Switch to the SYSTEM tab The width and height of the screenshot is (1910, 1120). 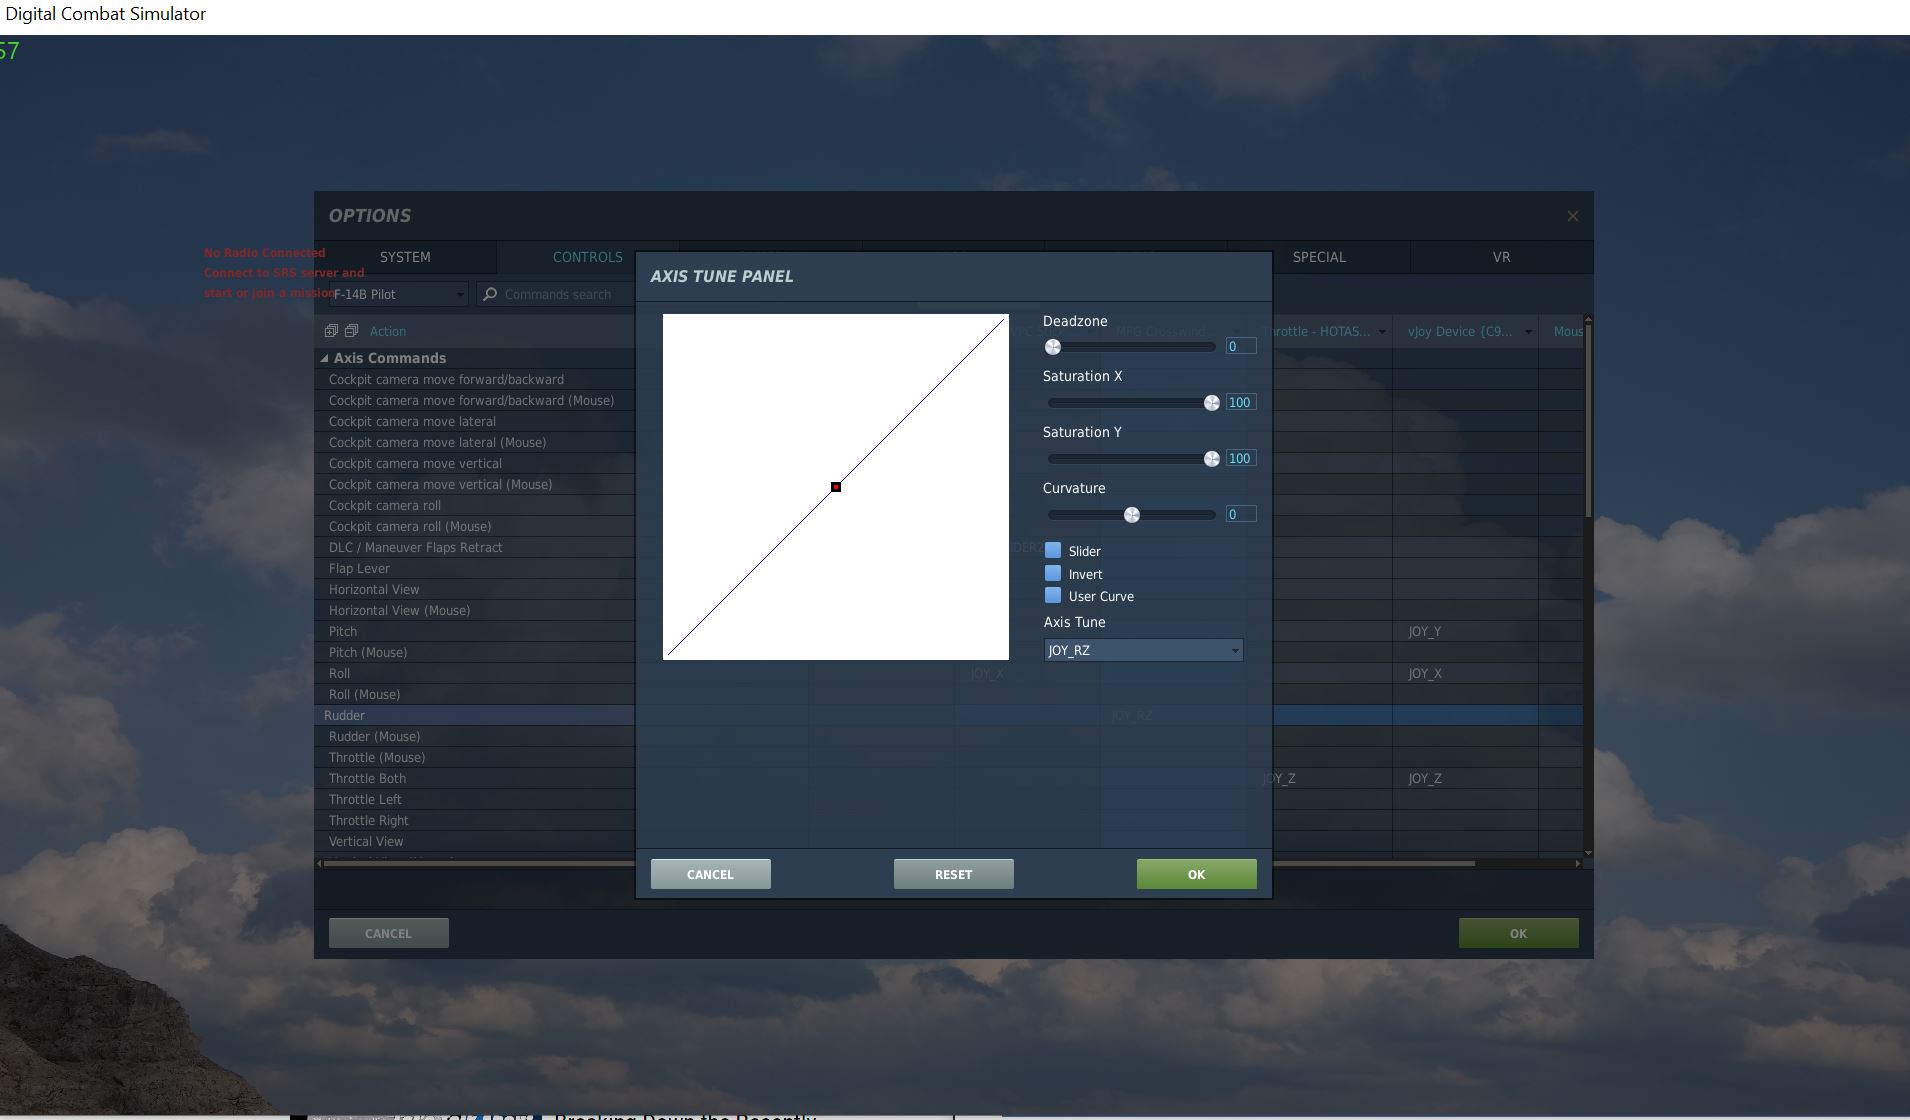pos(405,257)
